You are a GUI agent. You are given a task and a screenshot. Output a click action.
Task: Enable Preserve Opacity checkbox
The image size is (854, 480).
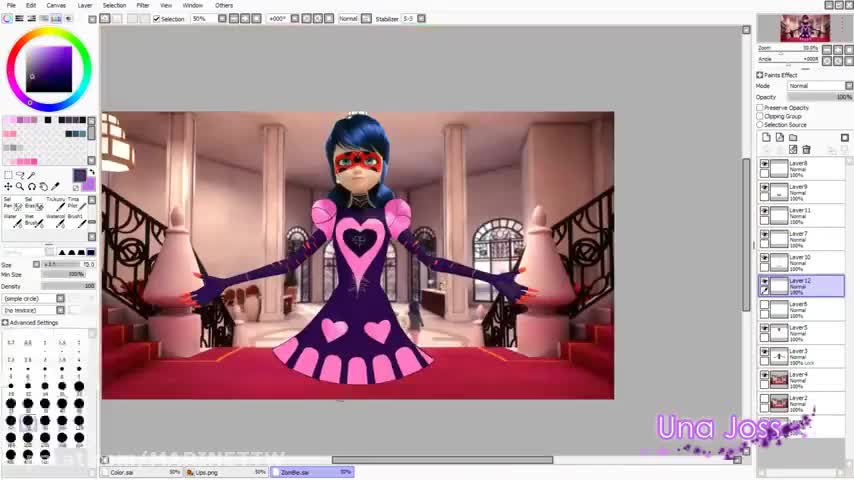(x=760, y=108)
